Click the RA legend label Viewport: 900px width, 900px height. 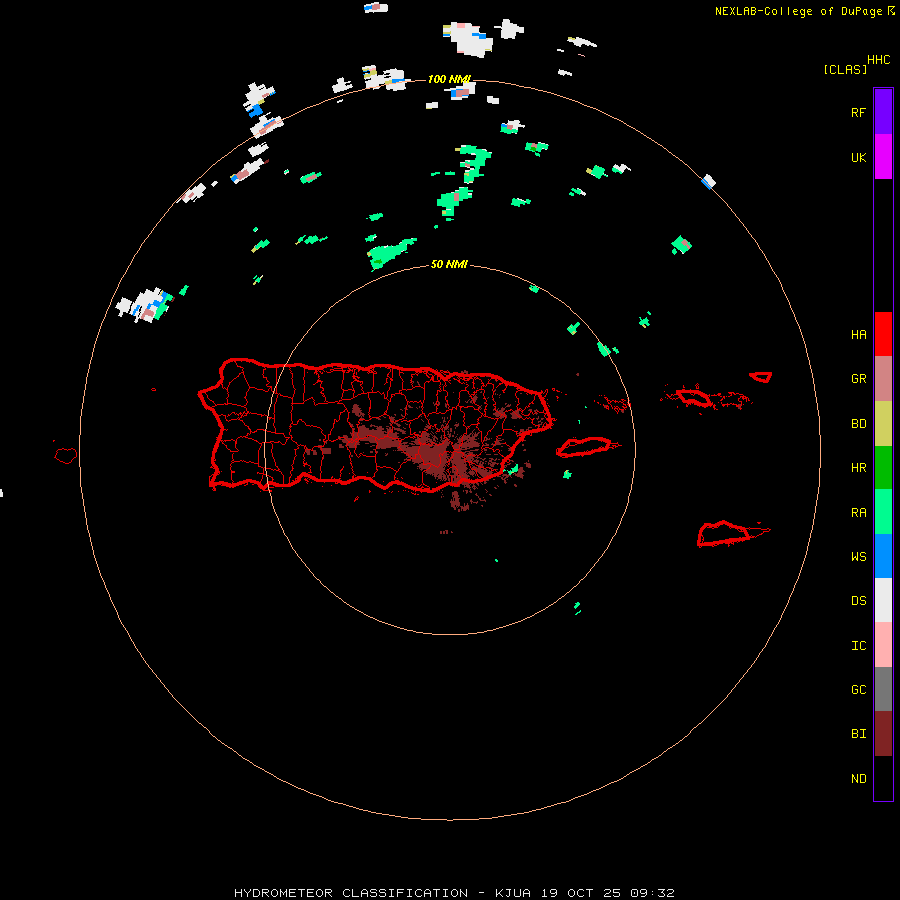(x=858, y=513)
